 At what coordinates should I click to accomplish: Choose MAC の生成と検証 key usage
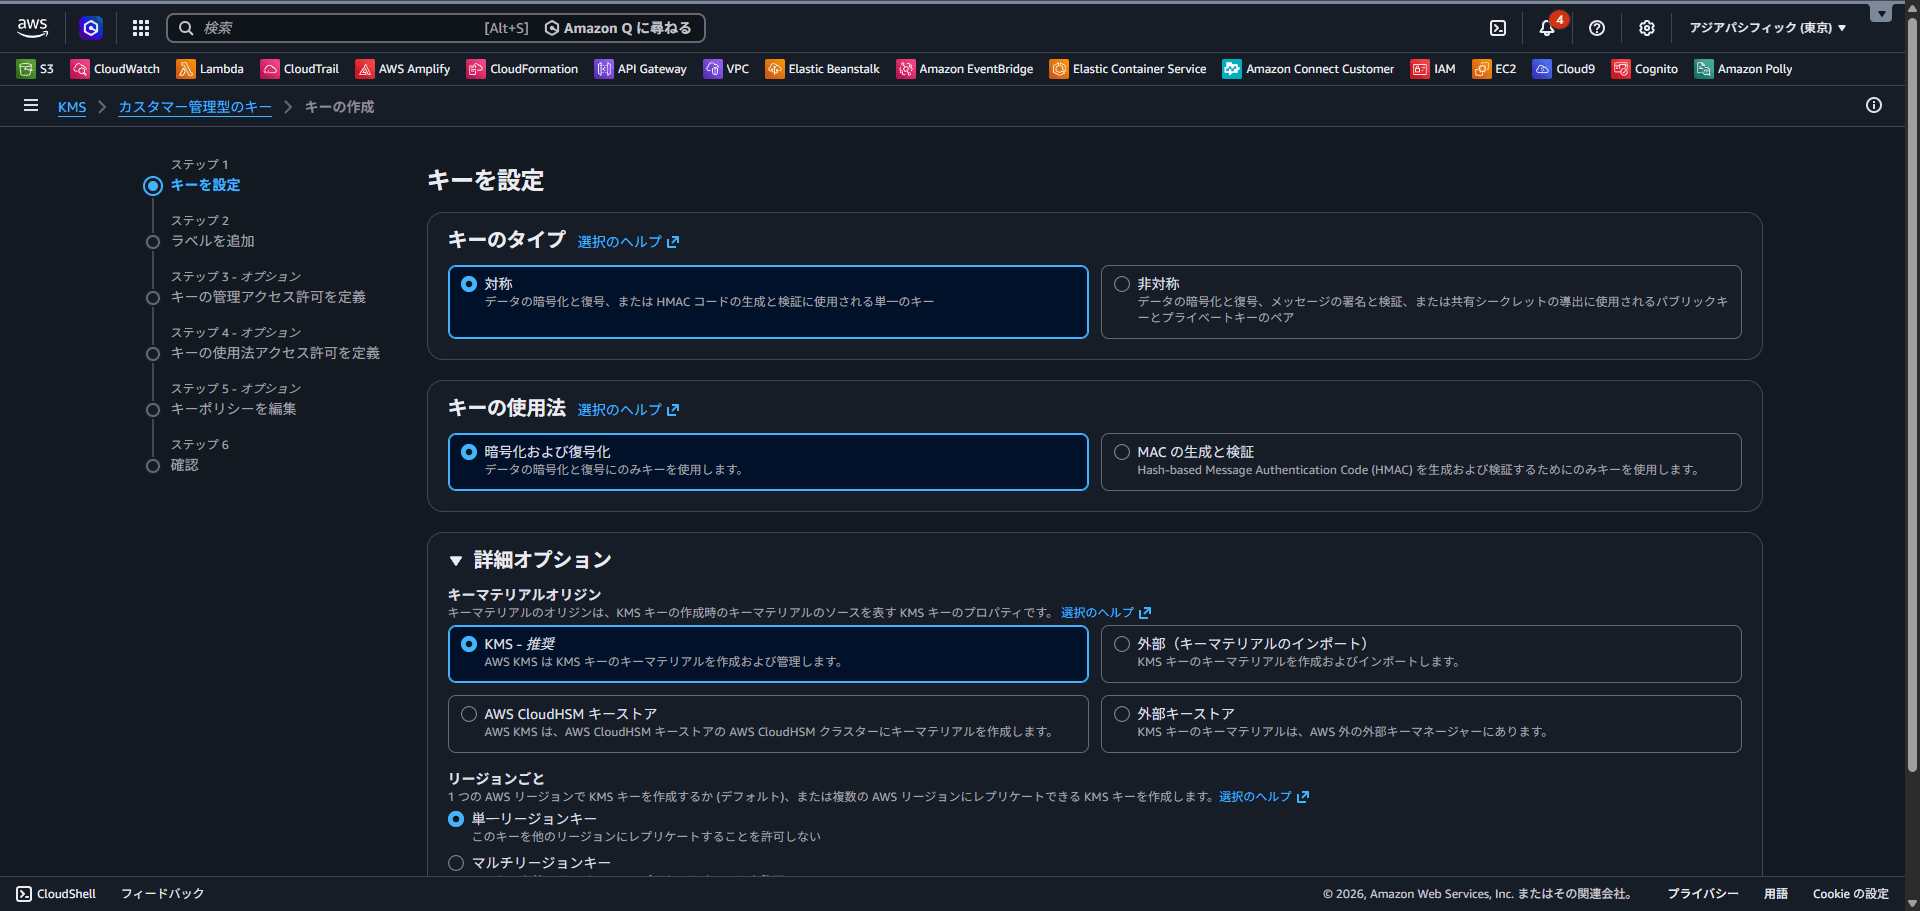(1421, 462)
